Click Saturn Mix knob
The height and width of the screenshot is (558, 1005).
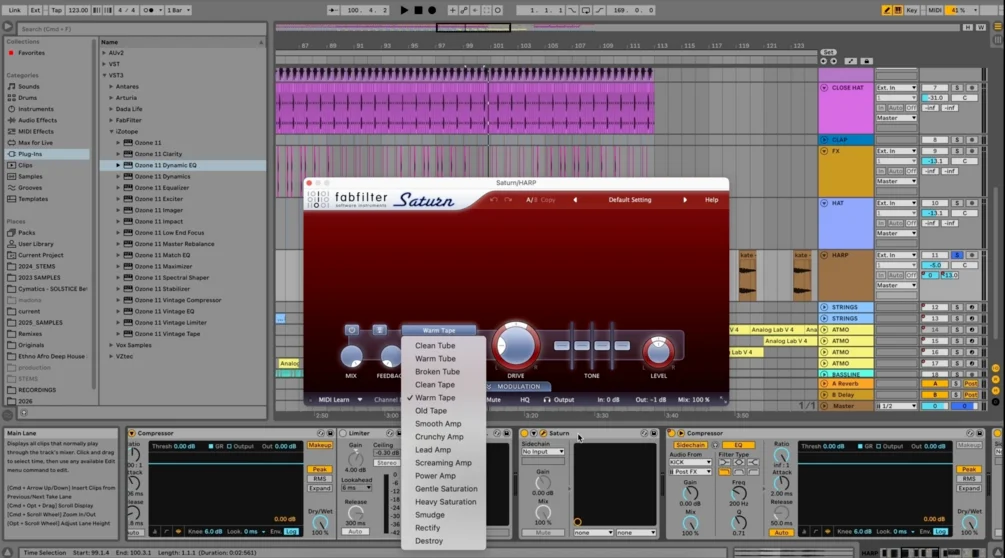pos(351,357)
